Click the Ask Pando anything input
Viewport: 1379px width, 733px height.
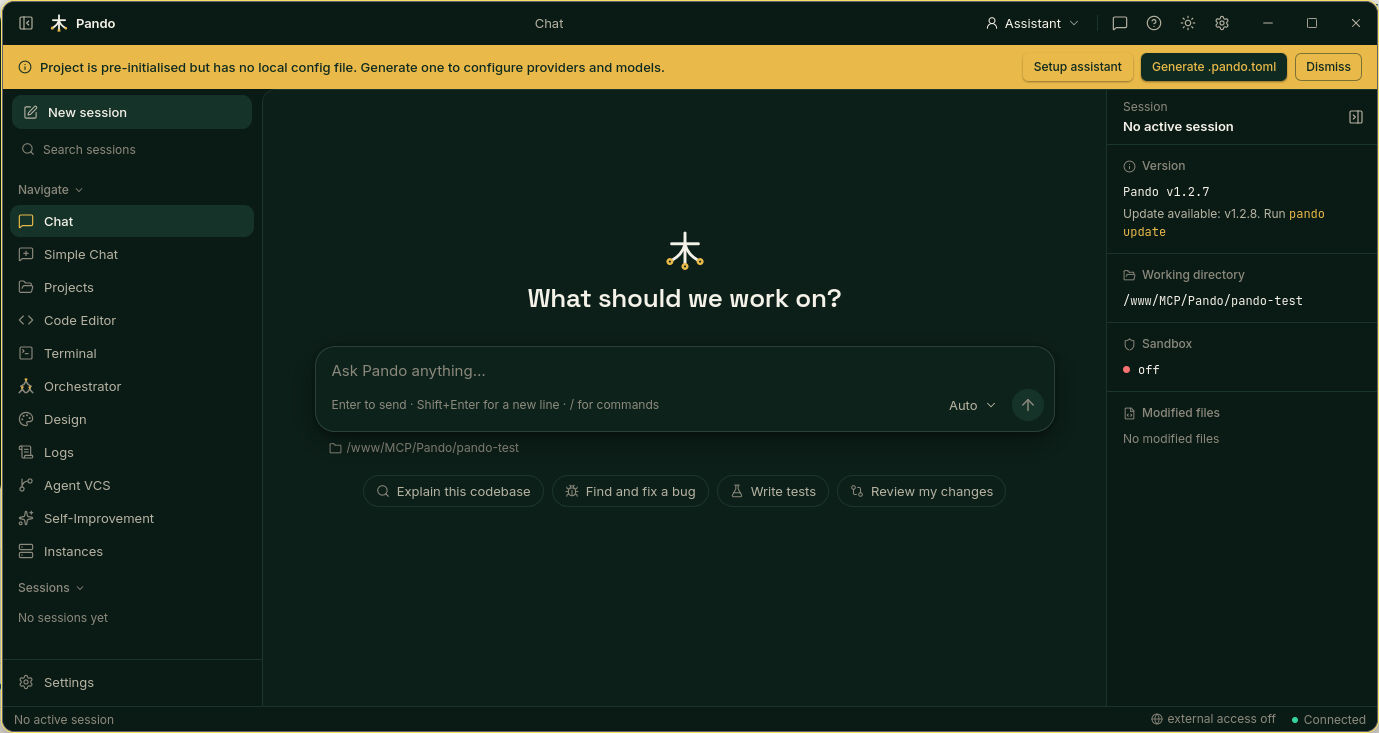684,371
